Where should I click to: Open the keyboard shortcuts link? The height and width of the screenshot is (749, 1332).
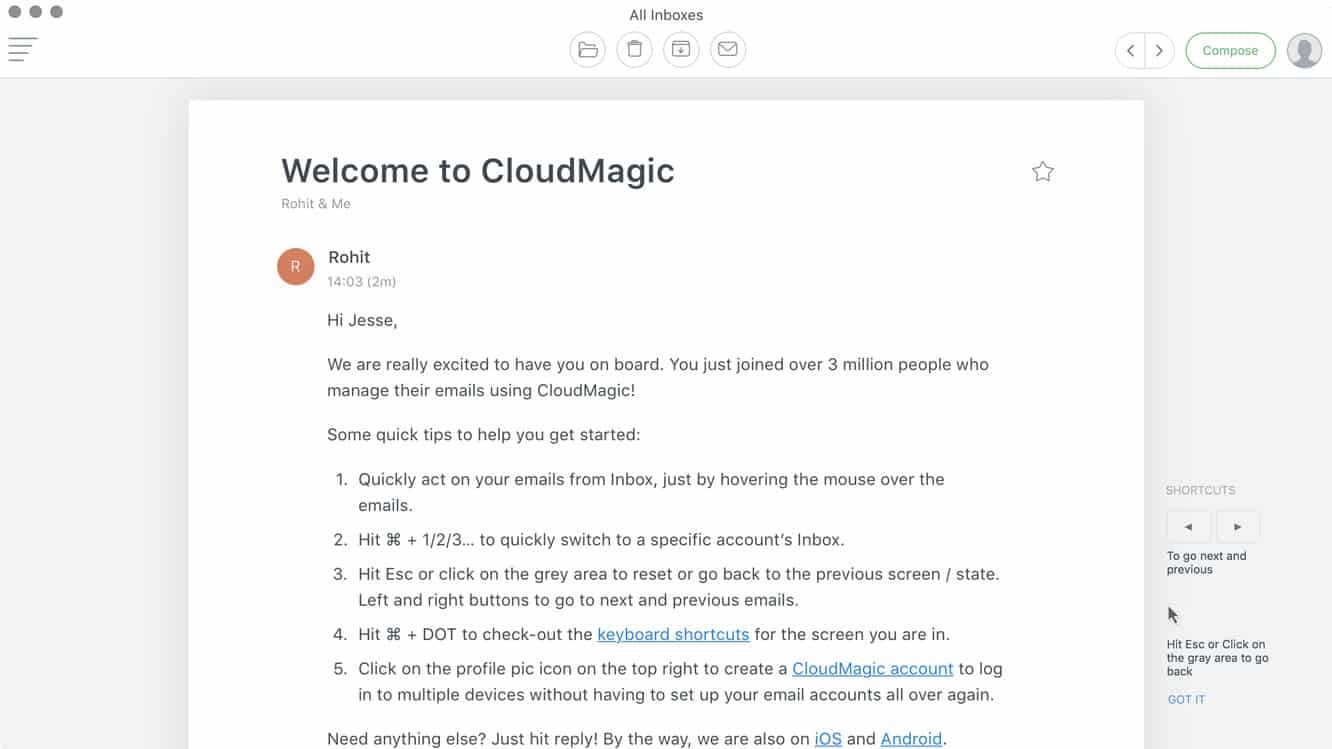tap(673, 634)
